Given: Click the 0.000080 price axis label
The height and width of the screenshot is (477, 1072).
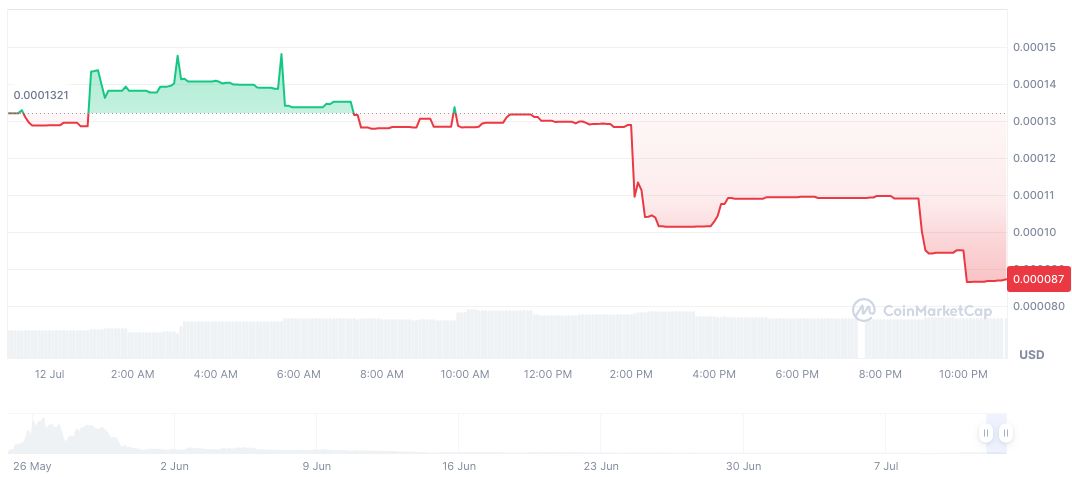Looking at the screenshot, I should pyautogui.click(x=1034, y=306).
